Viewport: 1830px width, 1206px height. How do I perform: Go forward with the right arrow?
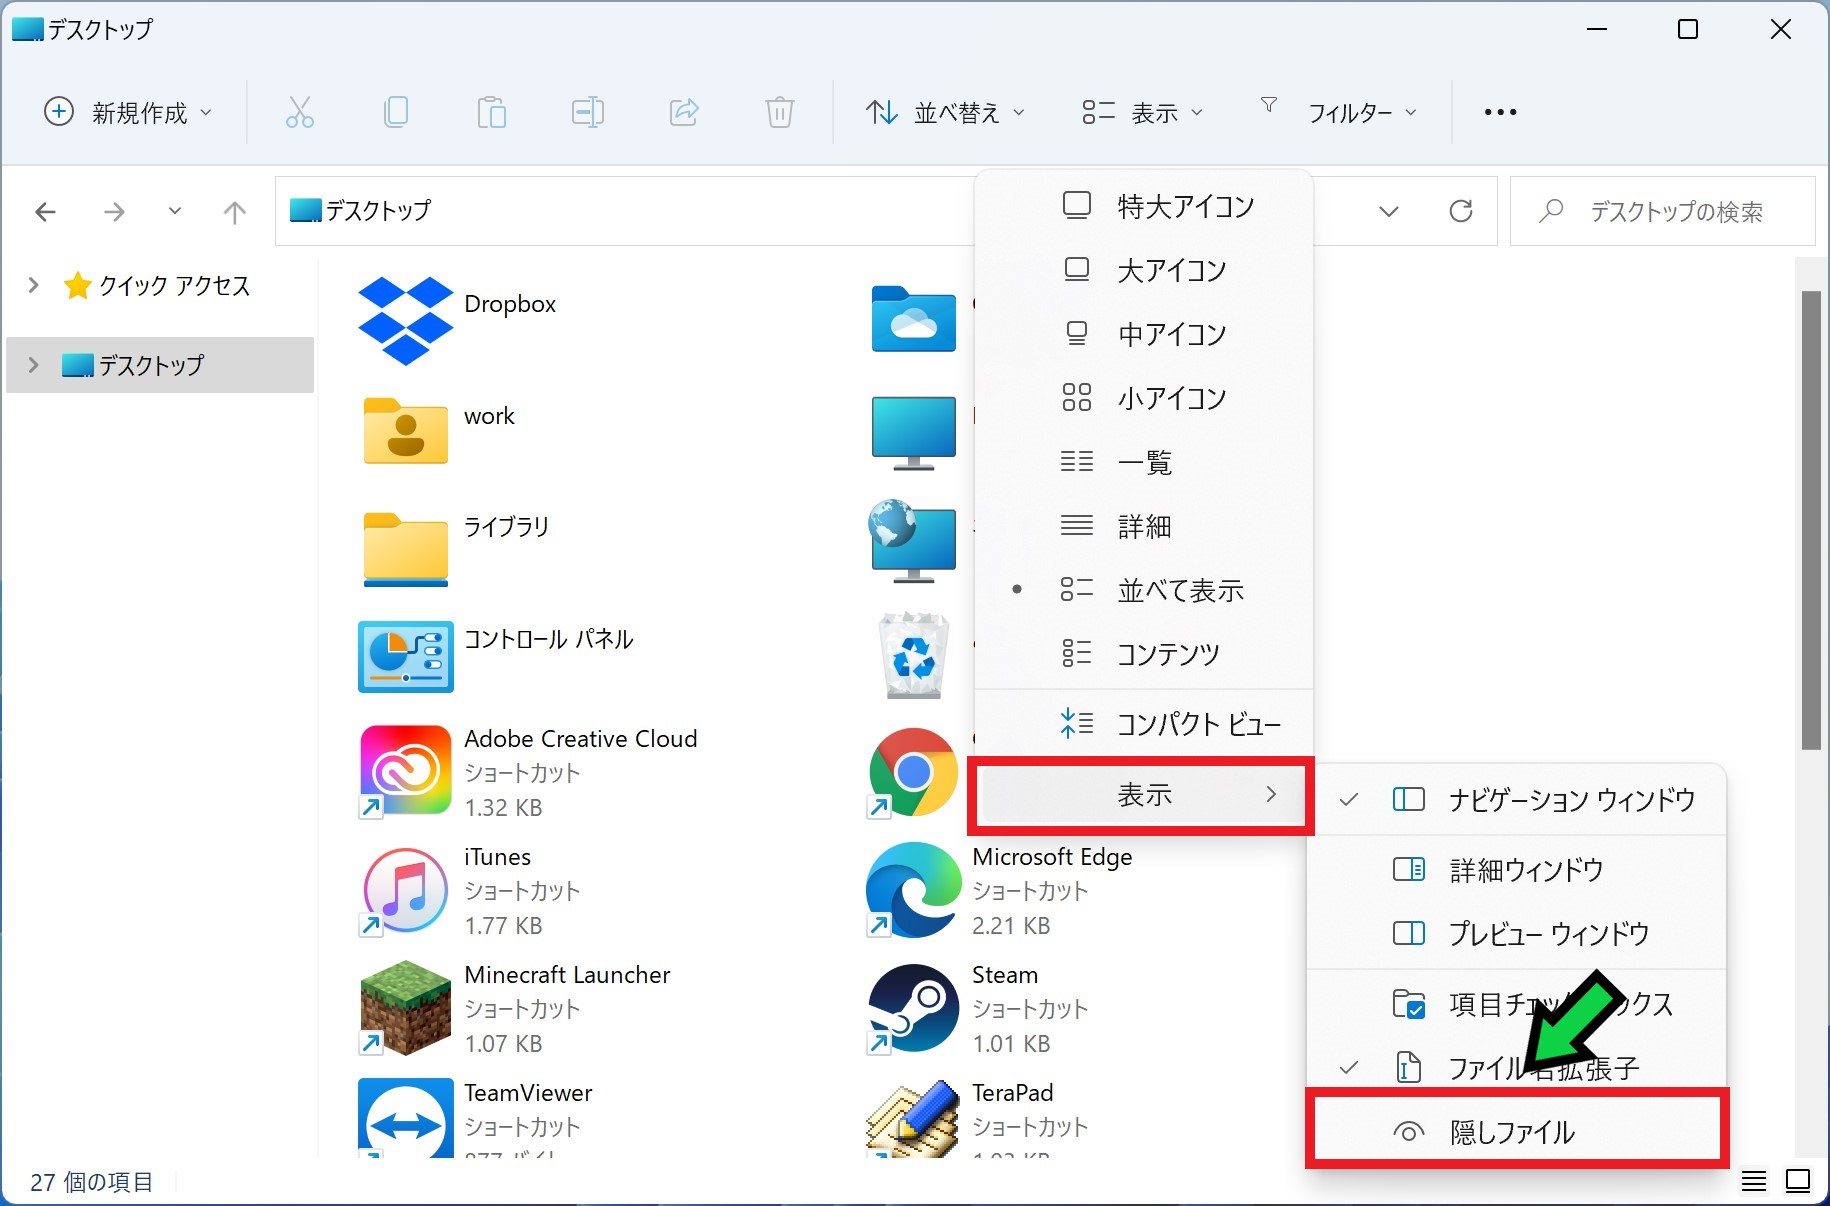pyautogui.click(x=114, y=211)
